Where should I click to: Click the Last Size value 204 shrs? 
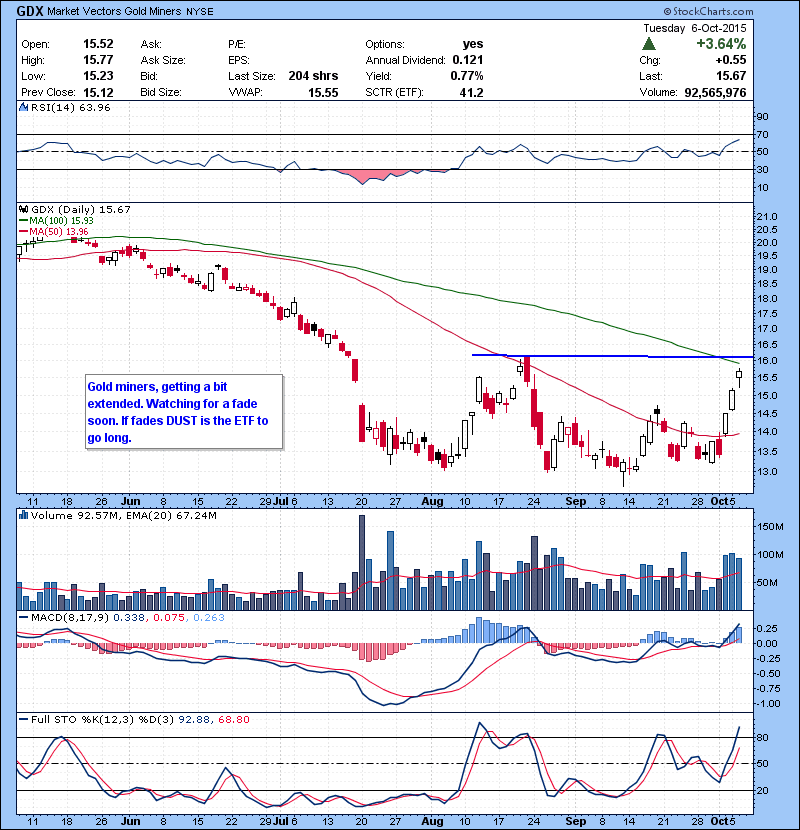point(313,76)
